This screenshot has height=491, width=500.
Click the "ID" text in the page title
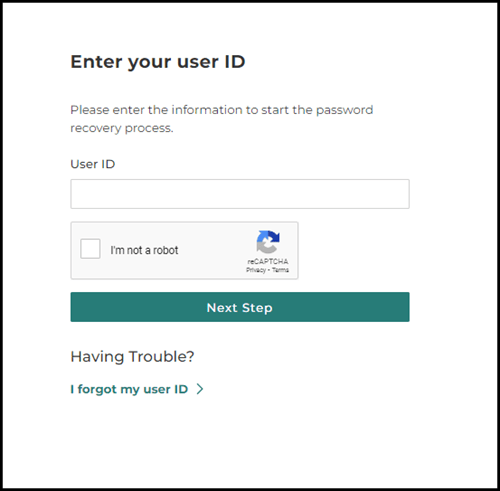[x=235, y=62]
